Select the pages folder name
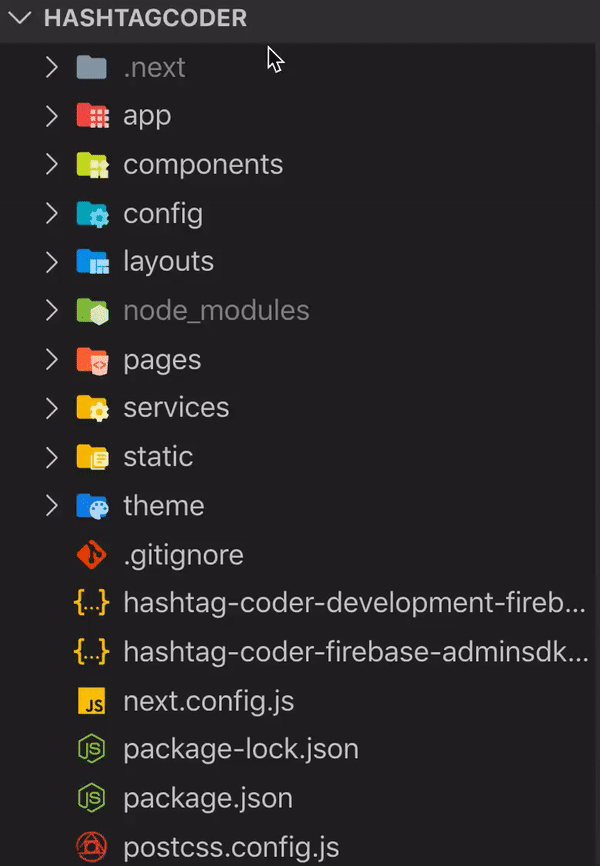Viewport: 600px width, 866px height. (162, 361)
